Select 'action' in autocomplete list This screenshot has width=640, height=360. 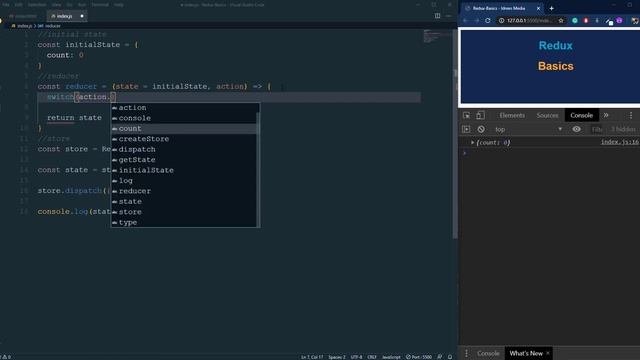click(x=184, y=108)
